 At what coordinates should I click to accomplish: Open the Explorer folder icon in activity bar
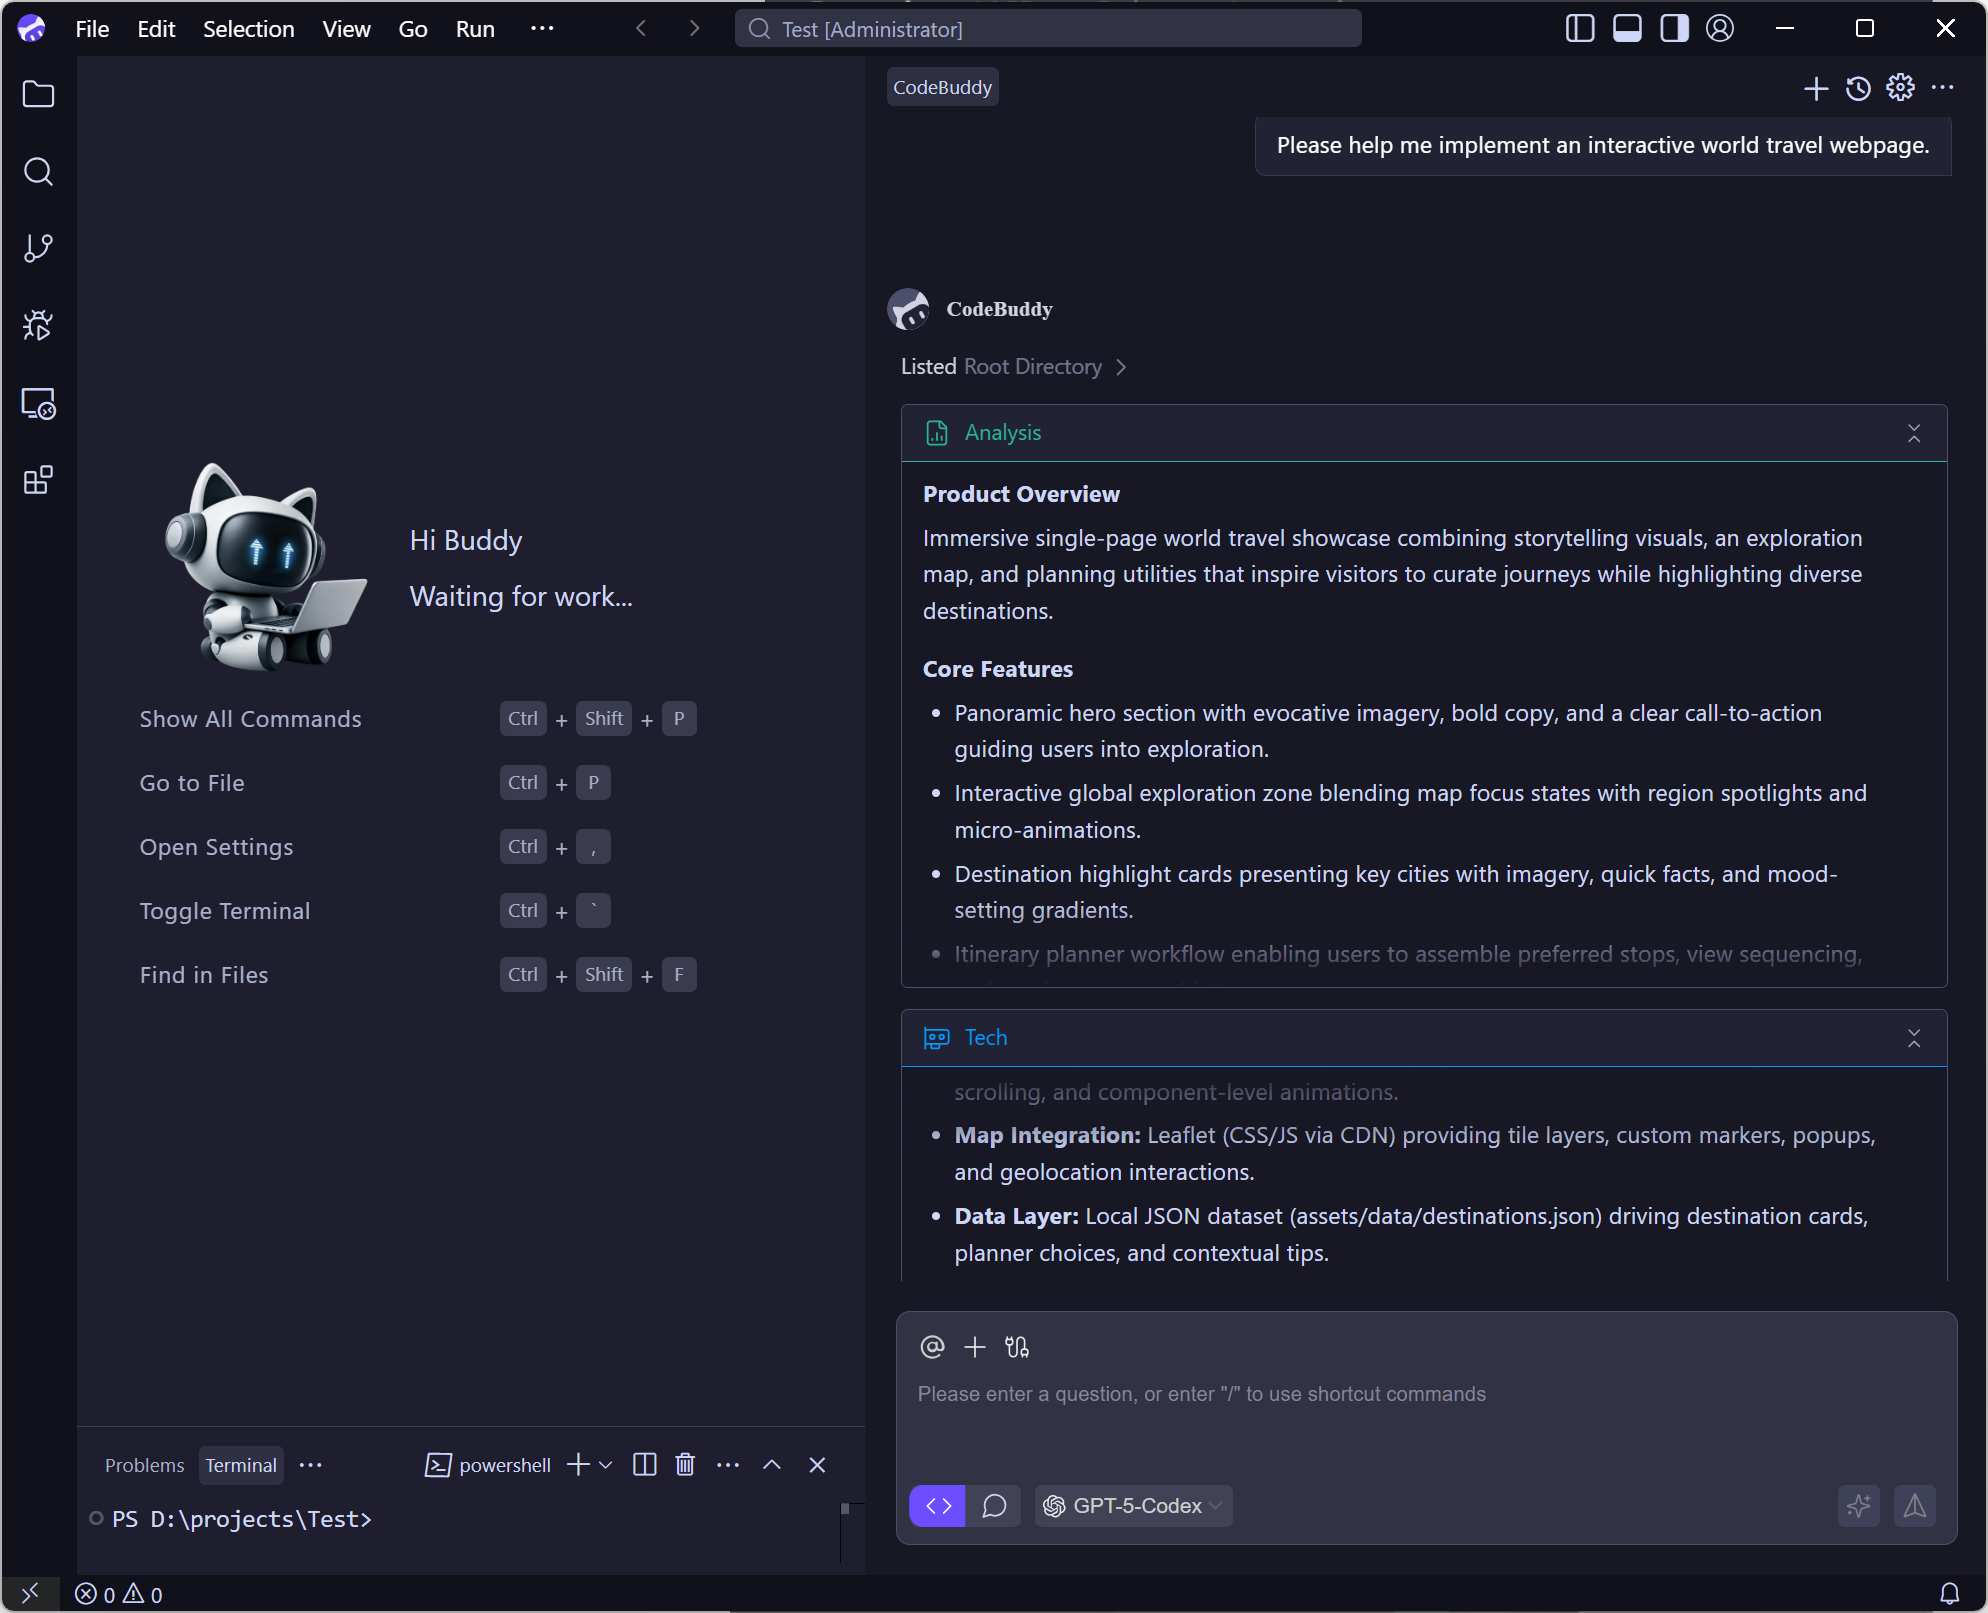pos(38,94)
